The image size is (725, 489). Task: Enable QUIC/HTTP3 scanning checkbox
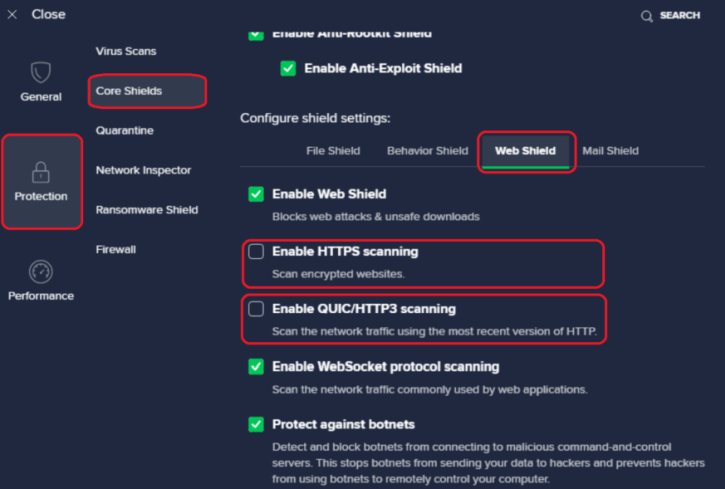point(256,309)
